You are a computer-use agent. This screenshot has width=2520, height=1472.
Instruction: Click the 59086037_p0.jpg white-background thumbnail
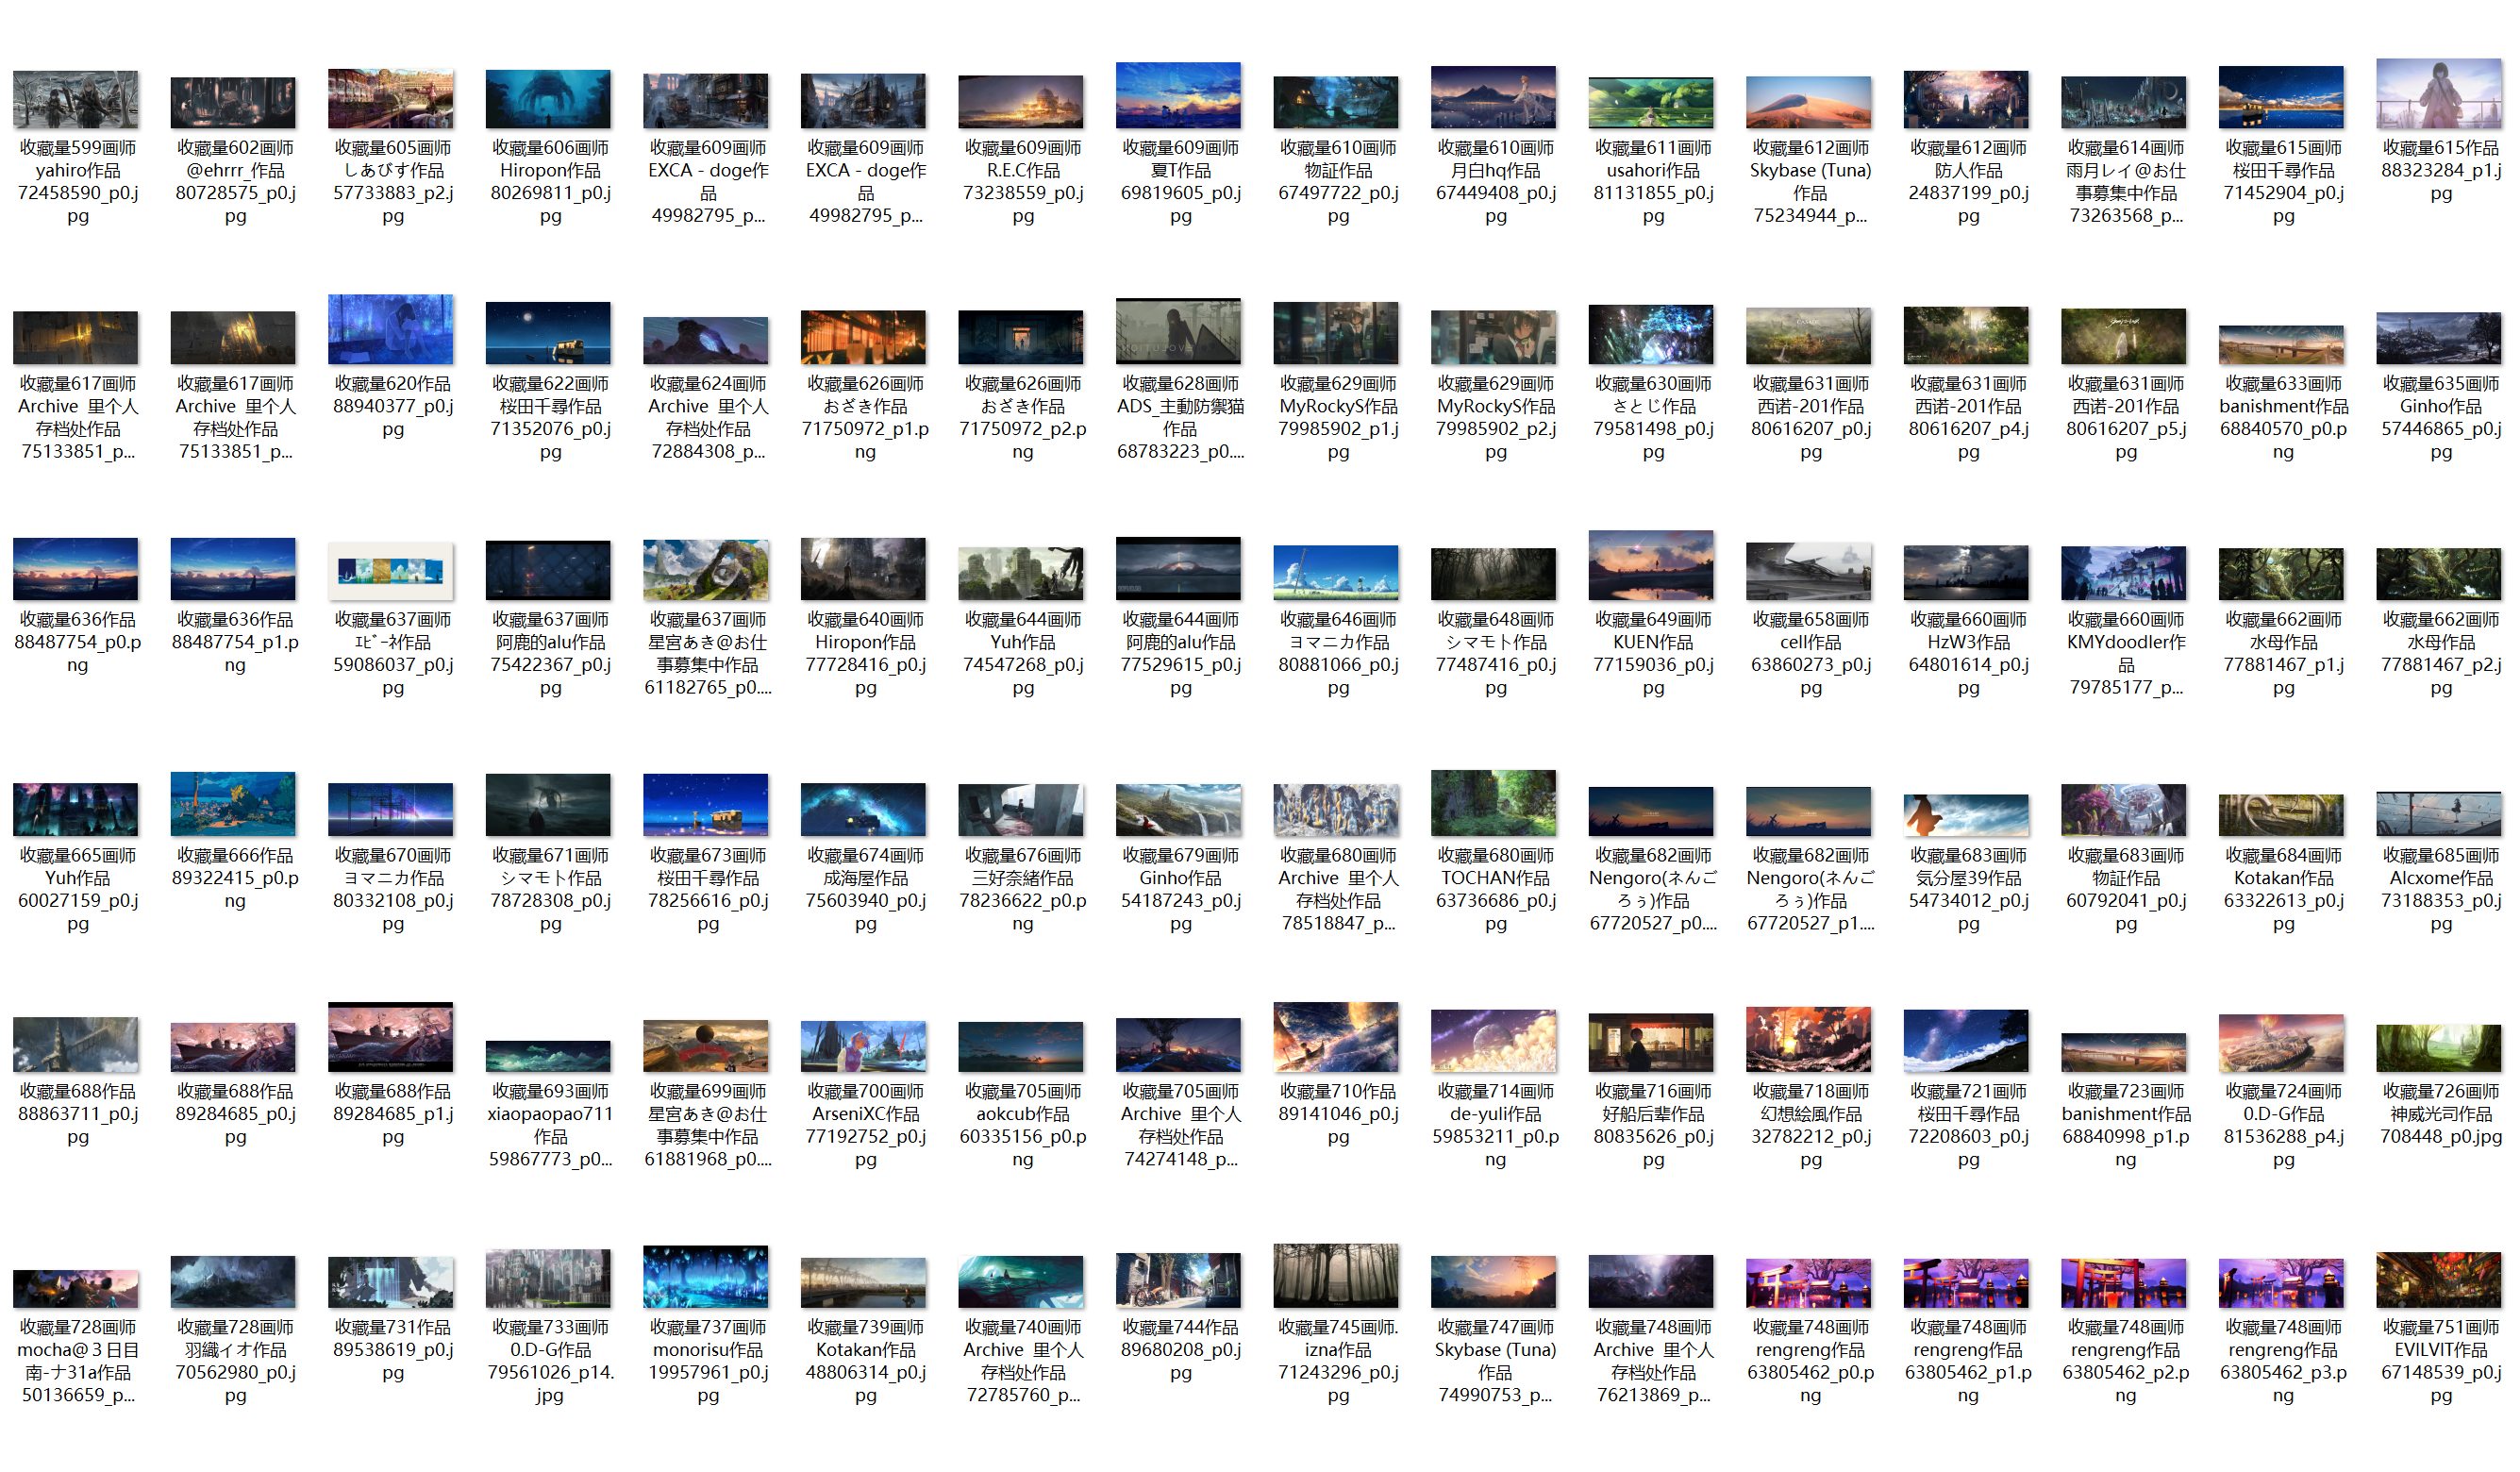(390, 571)
